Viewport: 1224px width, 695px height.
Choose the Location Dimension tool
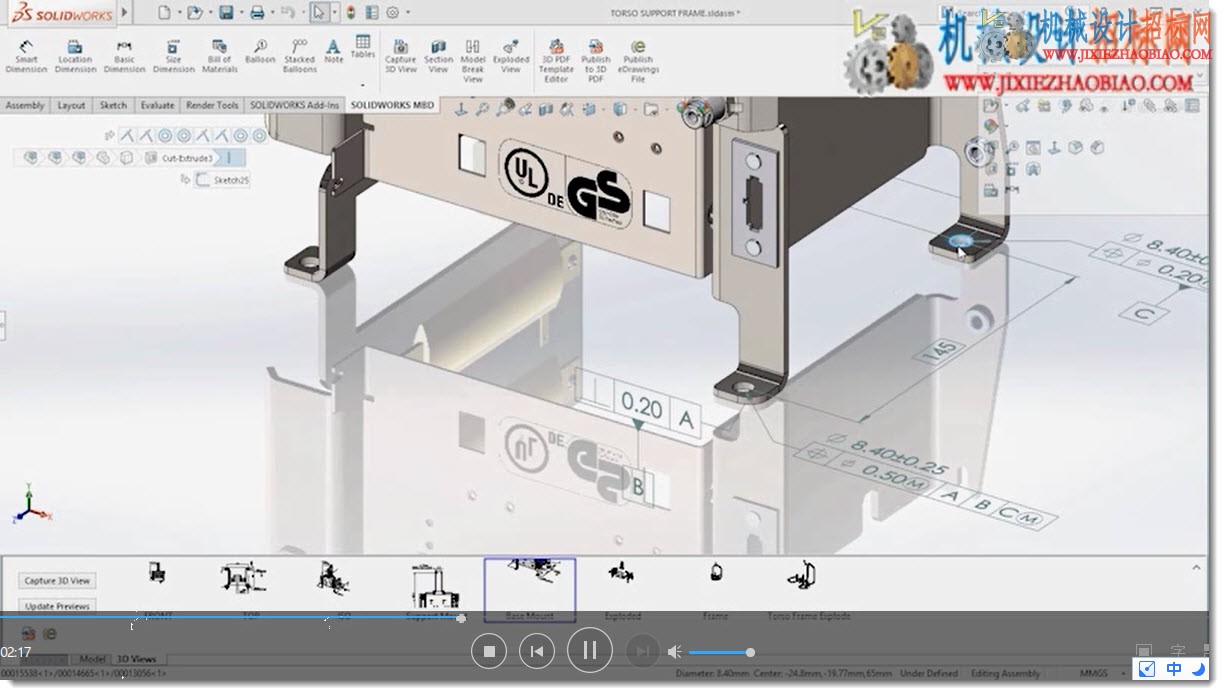pos(75,56)
